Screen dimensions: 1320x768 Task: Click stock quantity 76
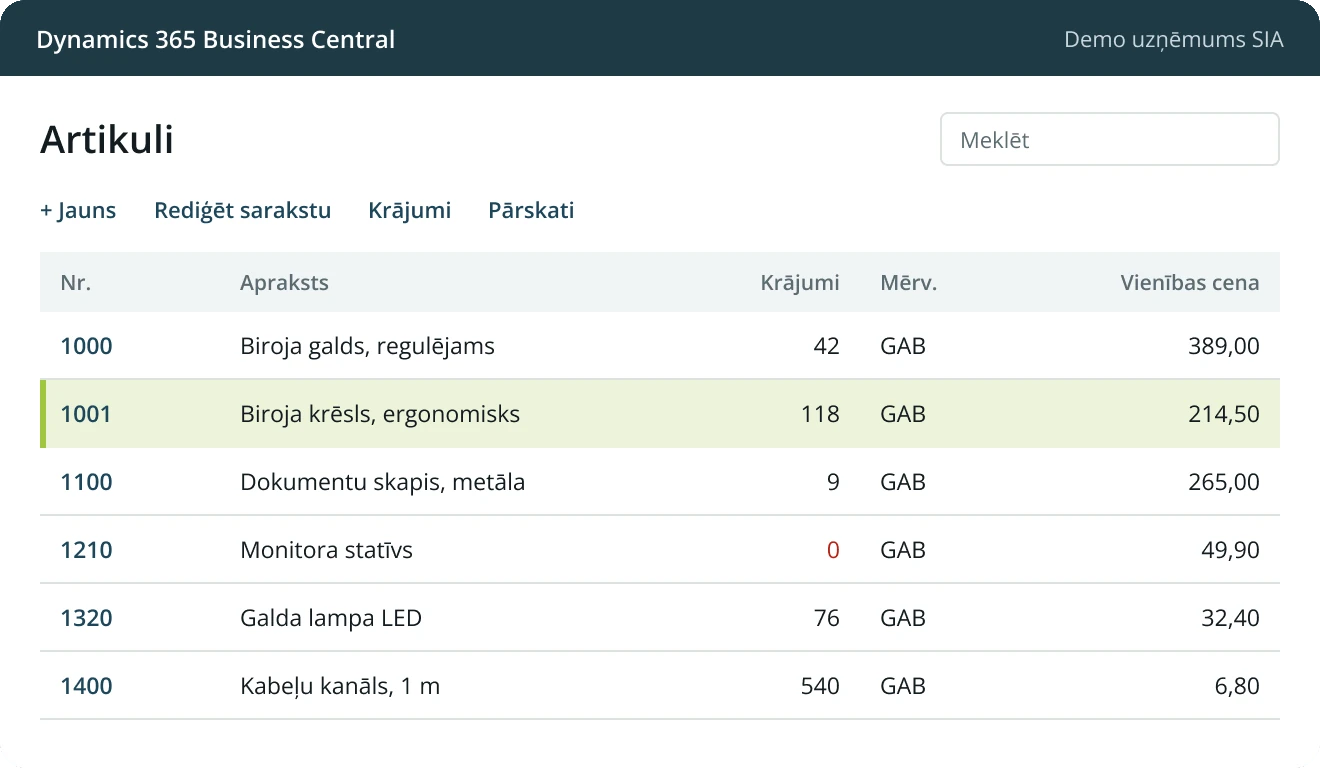(827, 618)
